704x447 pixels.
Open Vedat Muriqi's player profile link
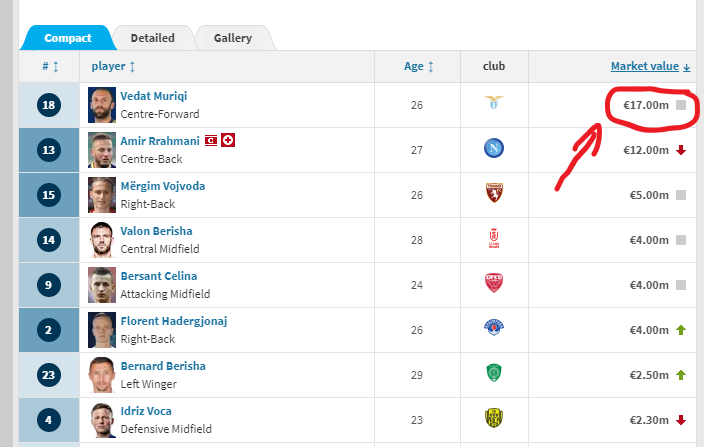(x=153, y=96)
